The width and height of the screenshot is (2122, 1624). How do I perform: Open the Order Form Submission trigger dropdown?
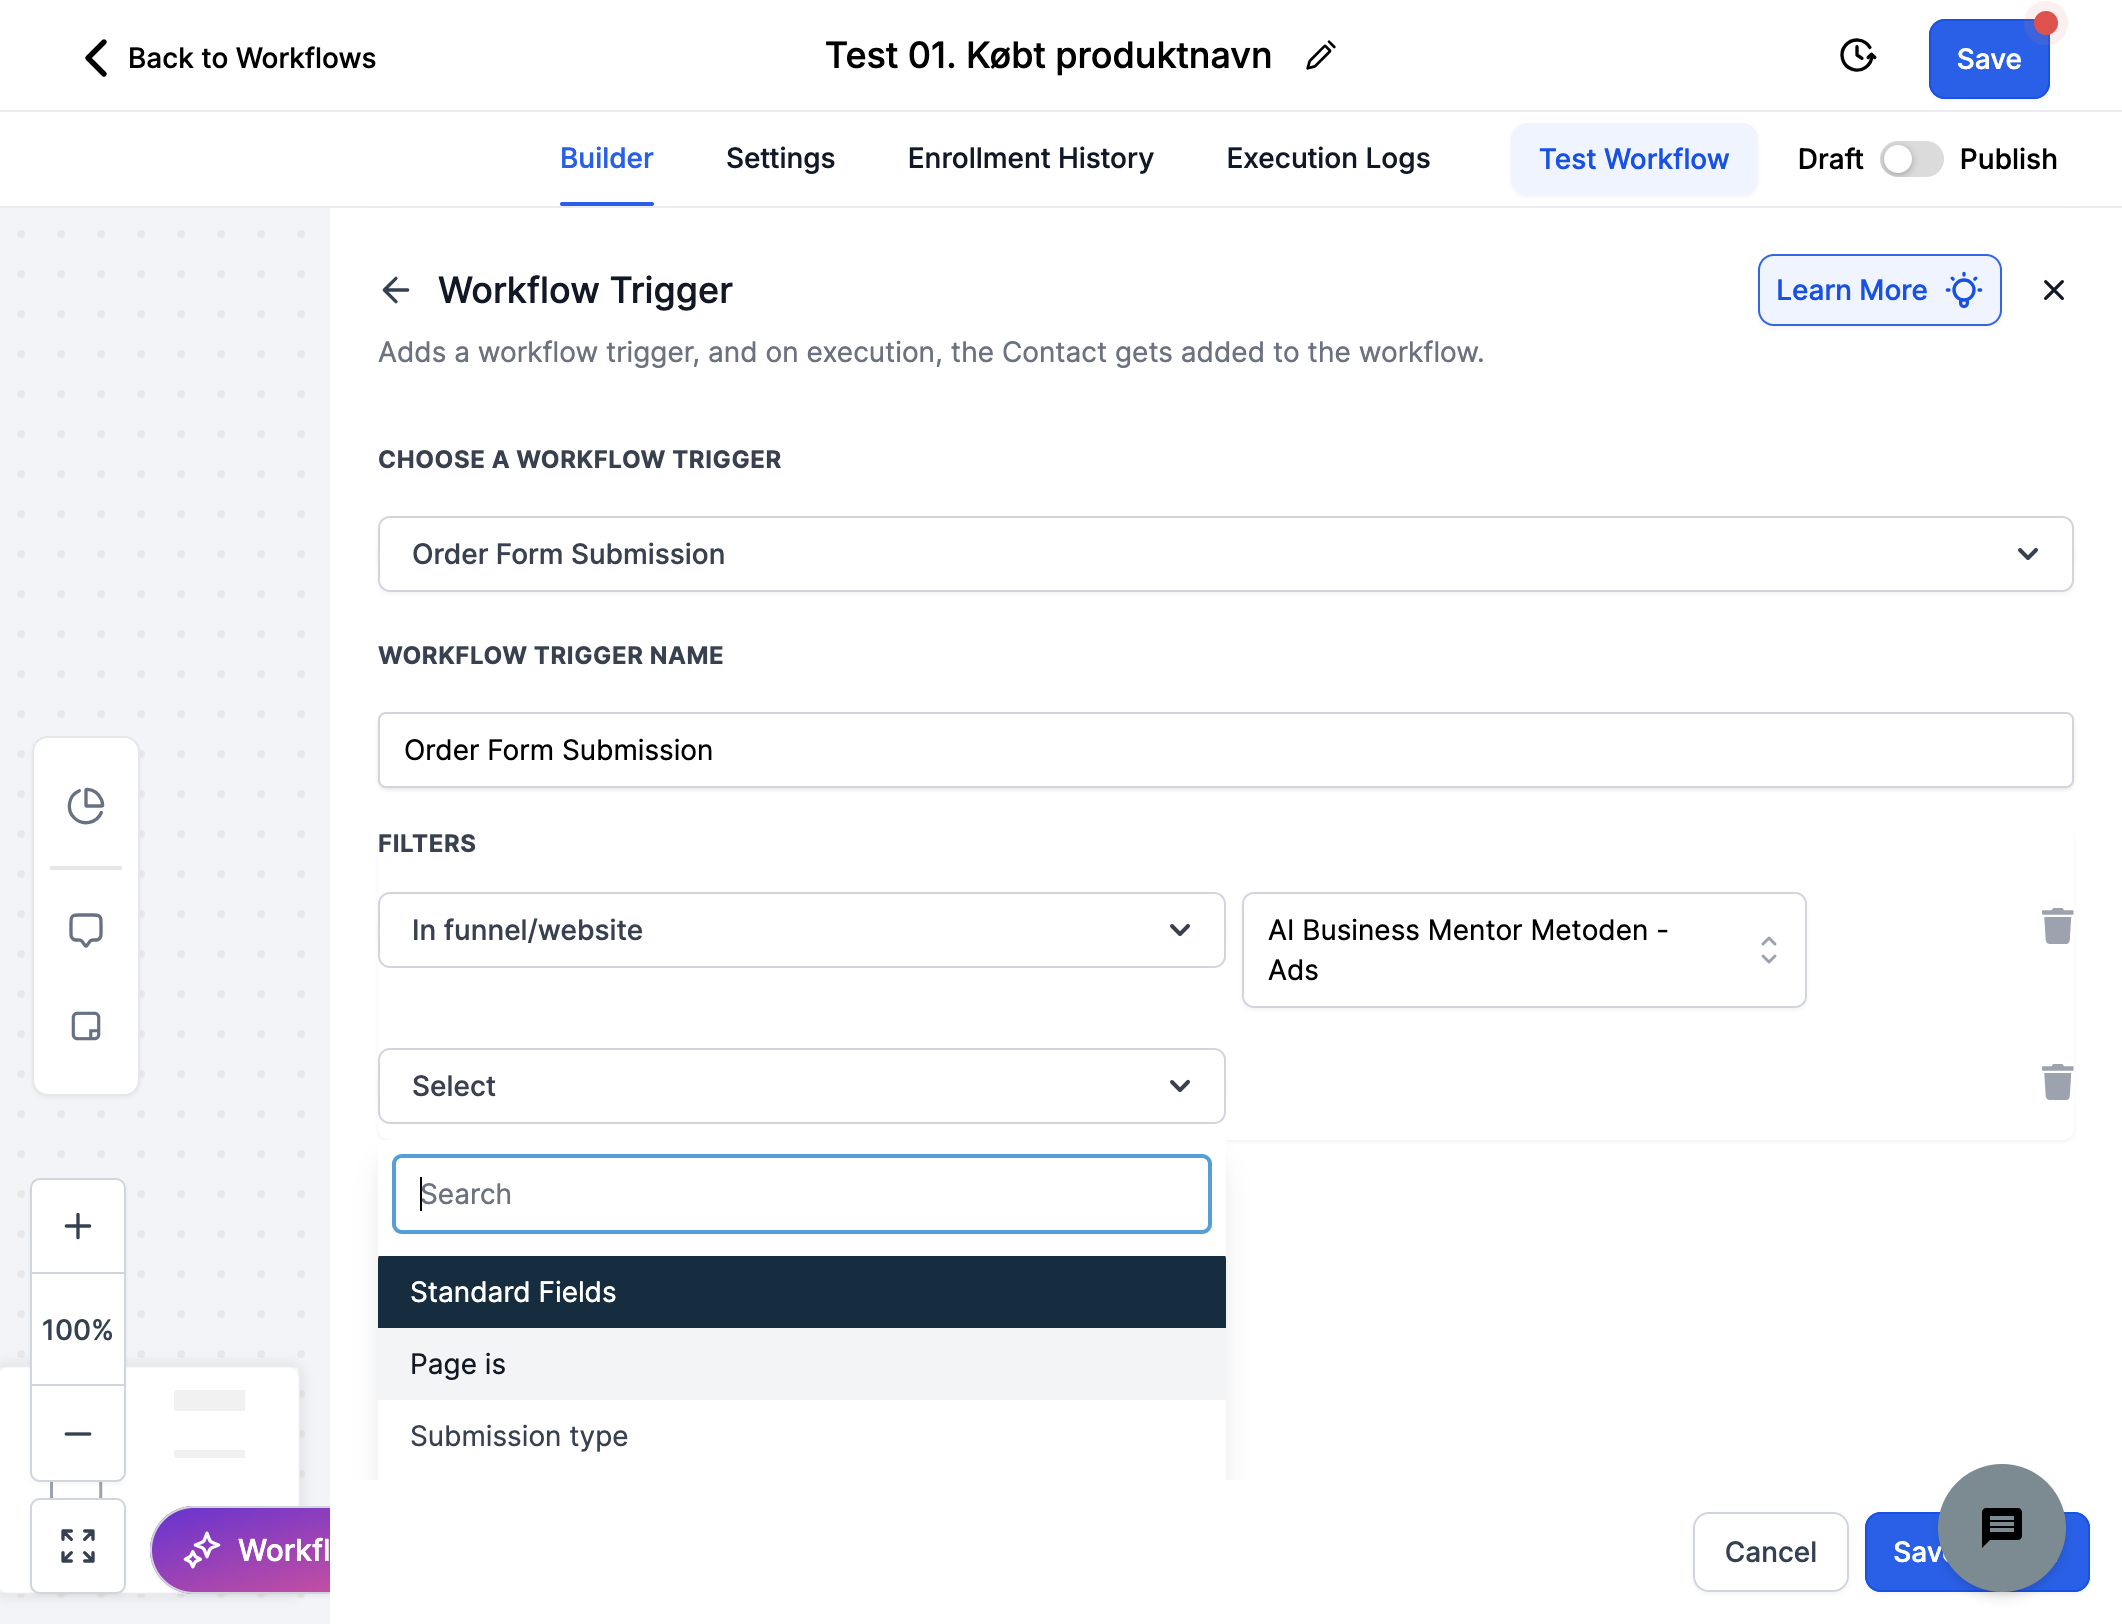click(x=1225, y=554)
